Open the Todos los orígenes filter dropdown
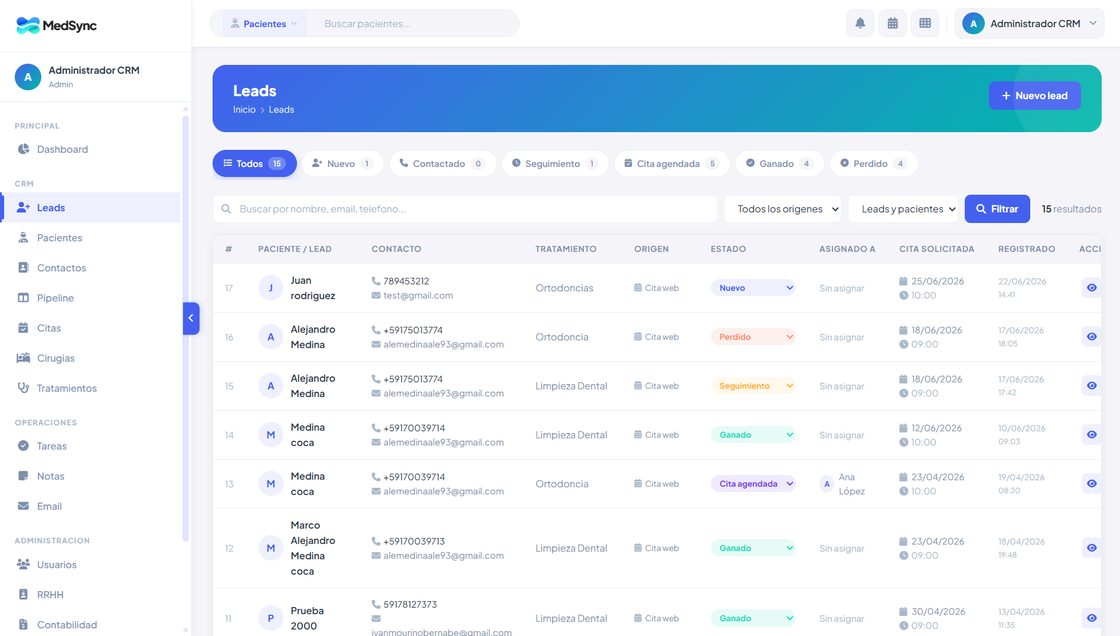1120x636 pixels. coord(783,209)
